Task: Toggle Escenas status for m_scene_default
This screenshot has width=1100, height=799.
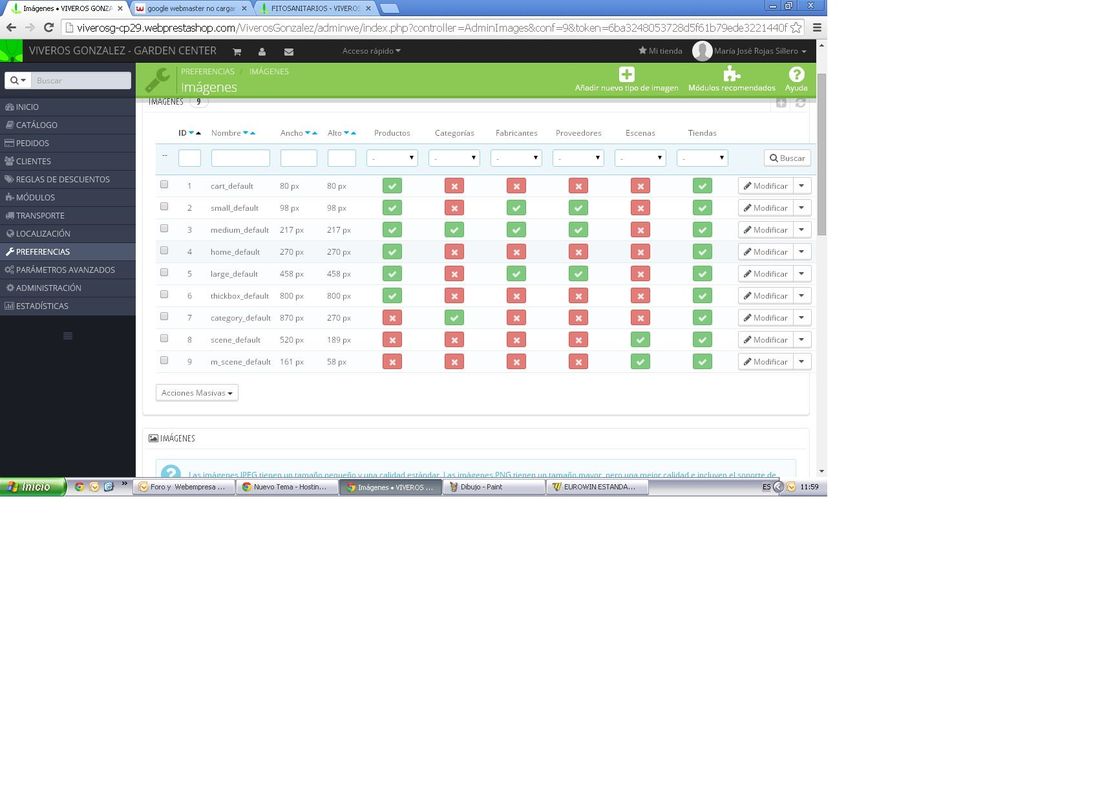Action: coord(640,362)
